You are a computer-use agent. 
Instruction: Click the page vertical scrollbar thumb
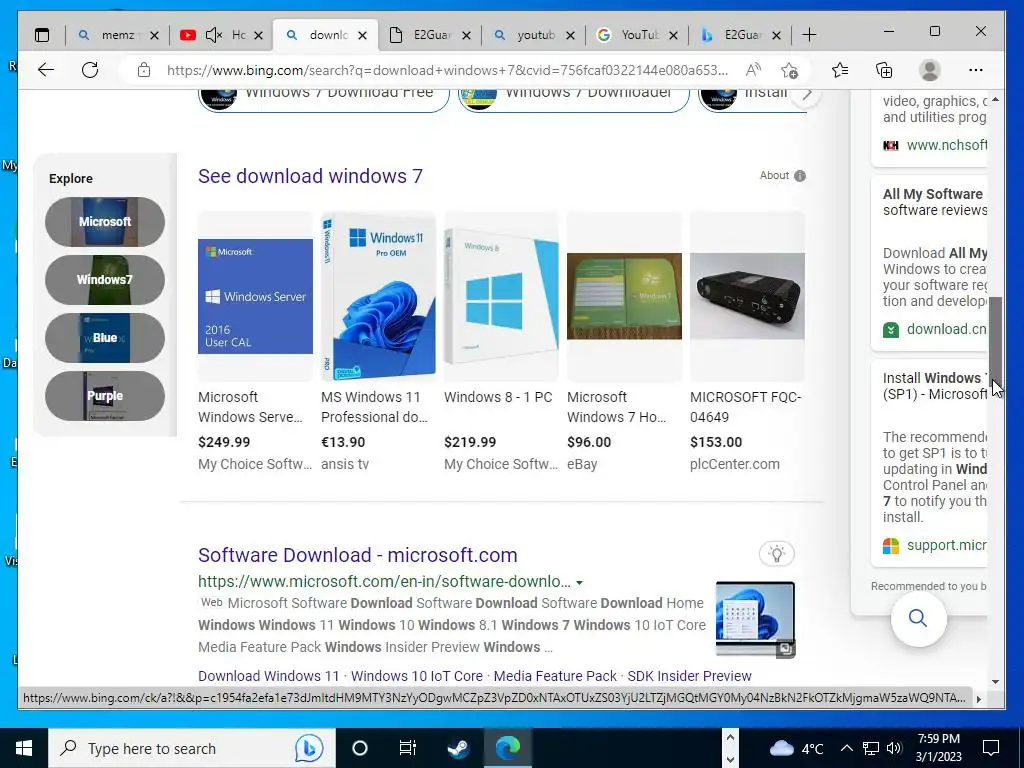[x=995, y=342]
